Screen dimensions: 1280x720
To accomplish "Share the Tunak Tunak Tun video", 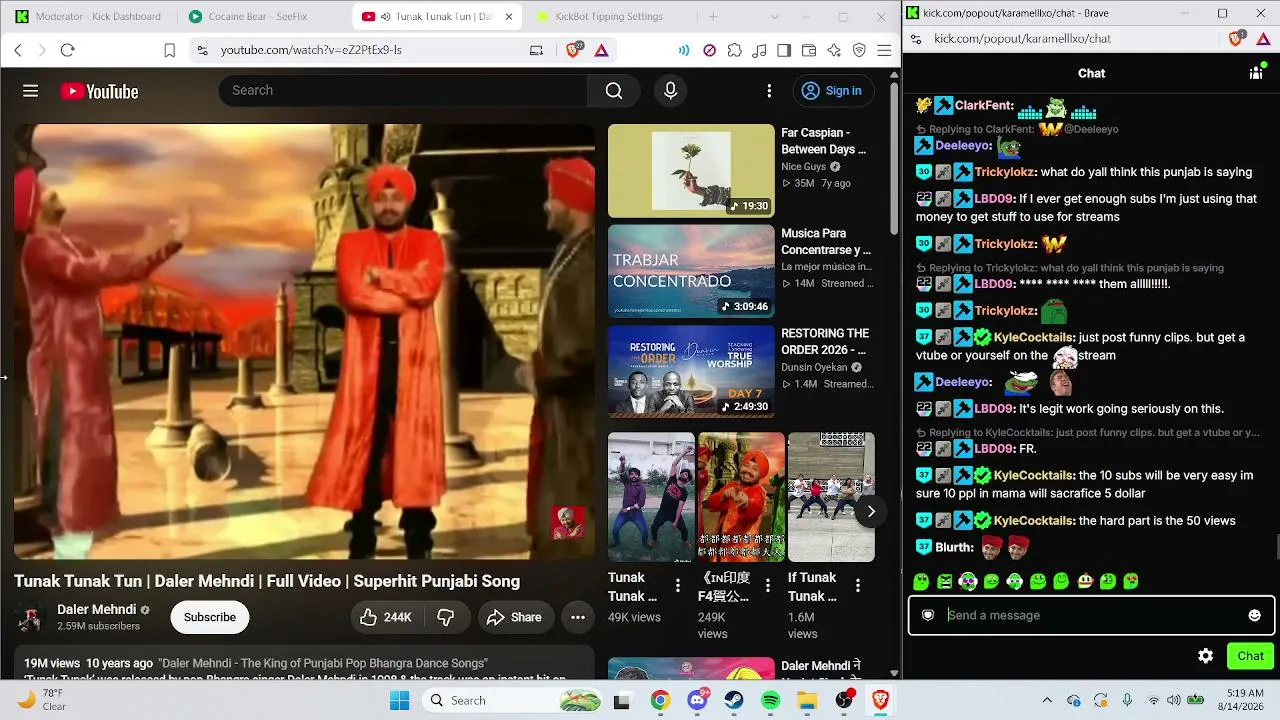I will click(514, 617).
